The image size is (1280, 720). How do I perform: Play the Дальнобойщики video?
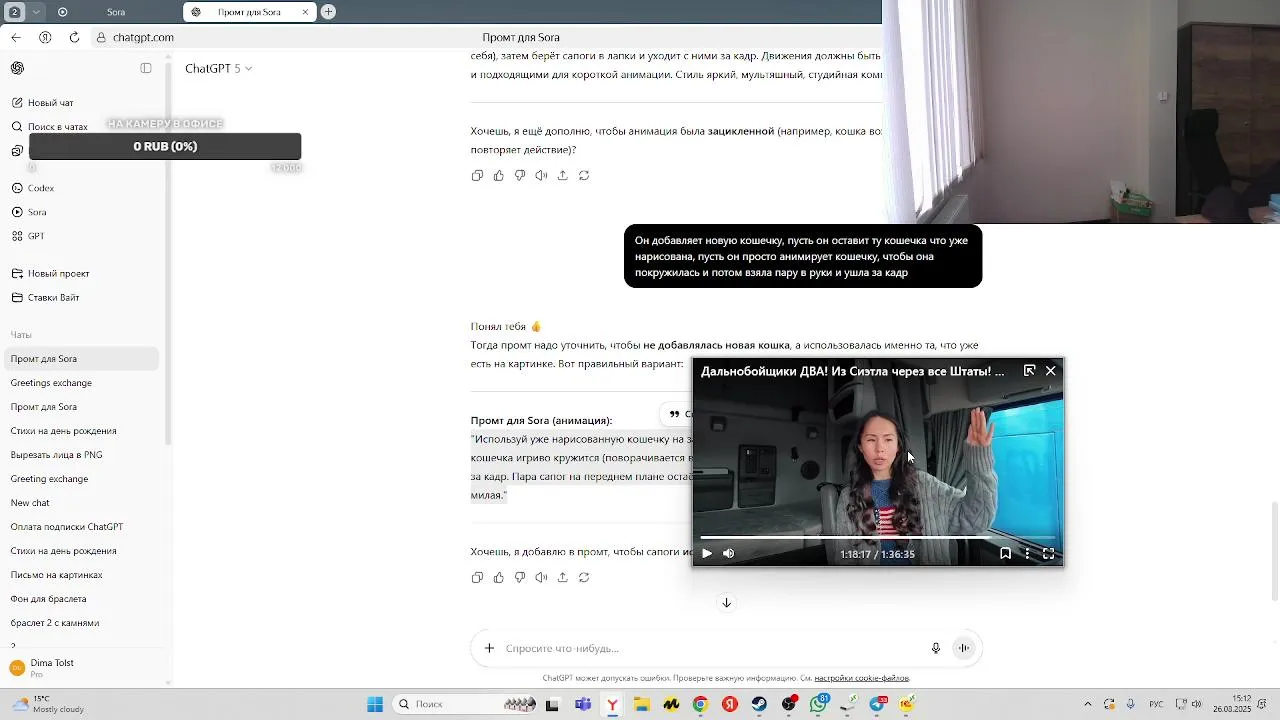pos(707,553)
